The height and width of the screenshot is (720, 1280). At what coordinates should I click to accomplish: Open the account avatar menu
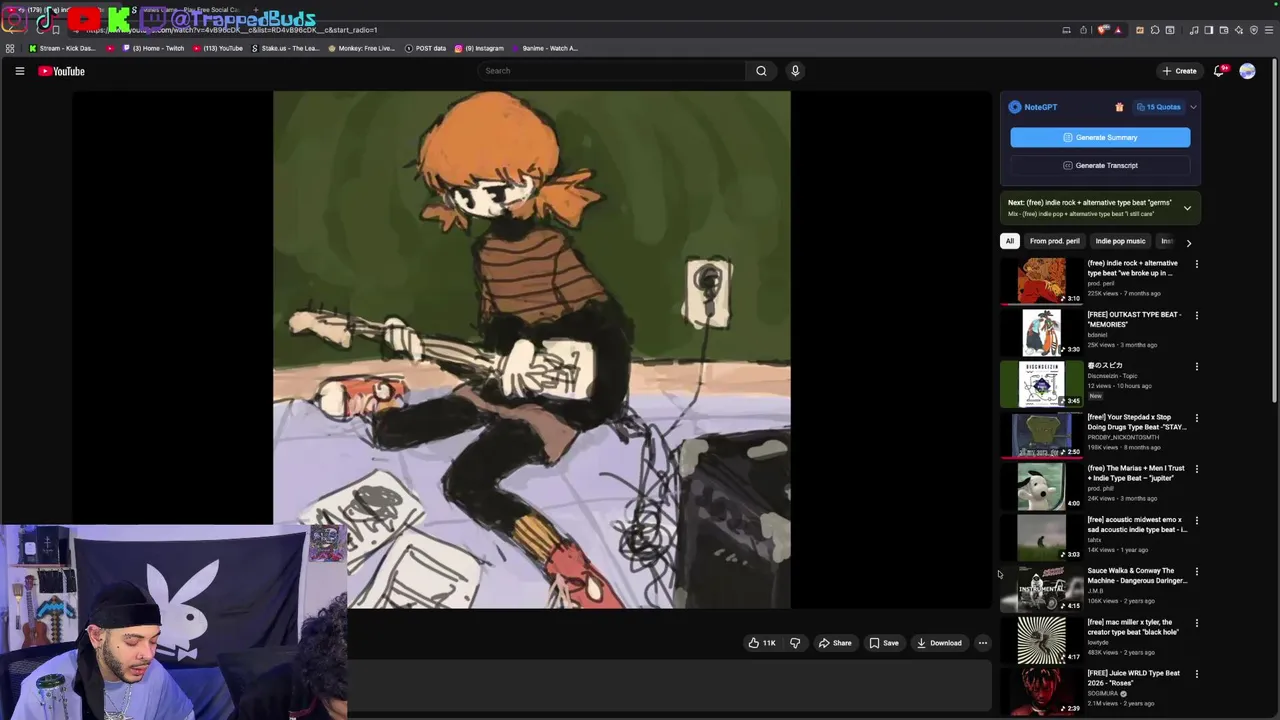[1247, 71]
